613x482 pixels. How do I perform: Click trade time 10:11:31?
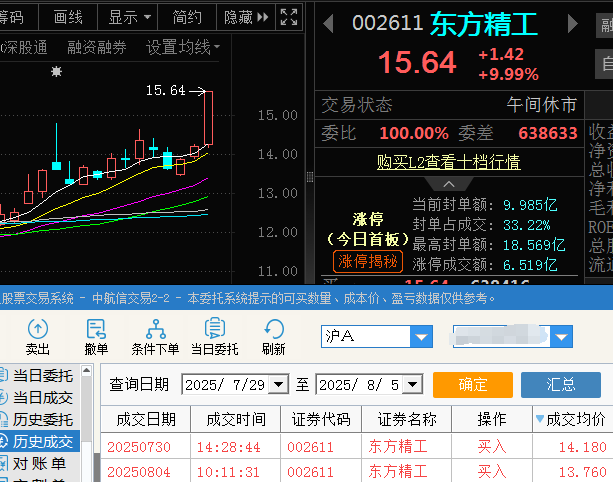point(228,472)
